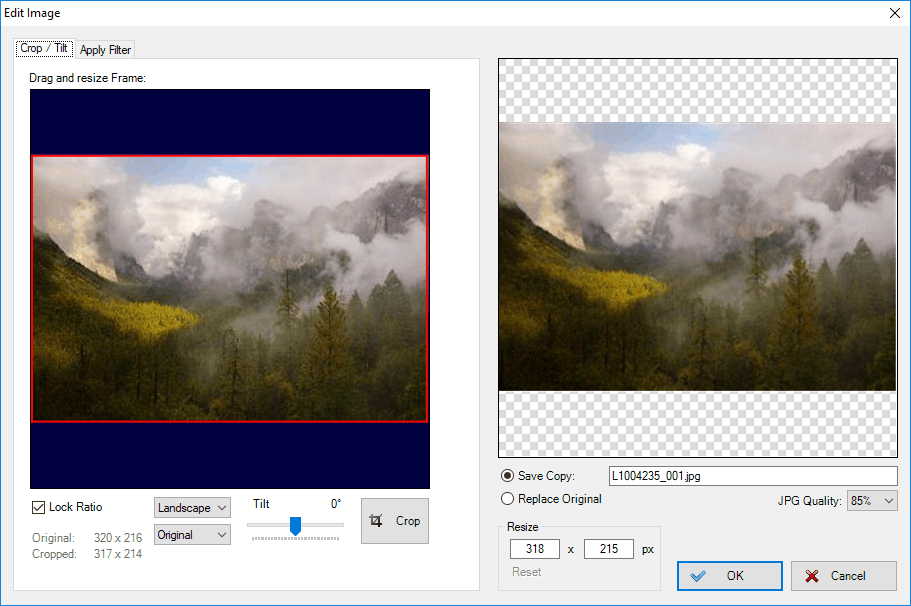Click the resize width field showing 318
Screen dimensions: 911x606
coord(535,548)
